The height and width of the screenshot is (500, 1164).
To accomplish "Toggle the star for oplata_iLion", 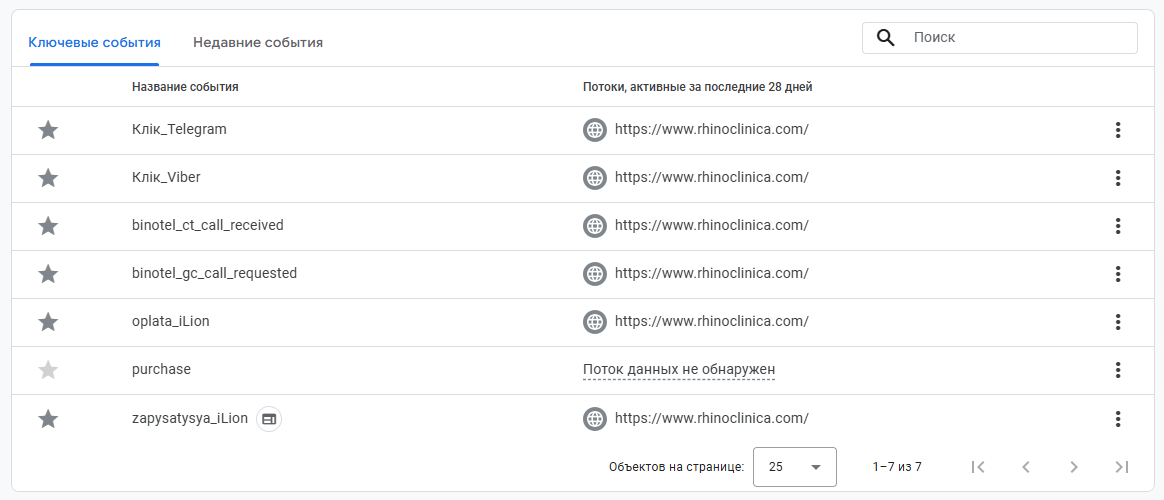I will tap(48, 322).
